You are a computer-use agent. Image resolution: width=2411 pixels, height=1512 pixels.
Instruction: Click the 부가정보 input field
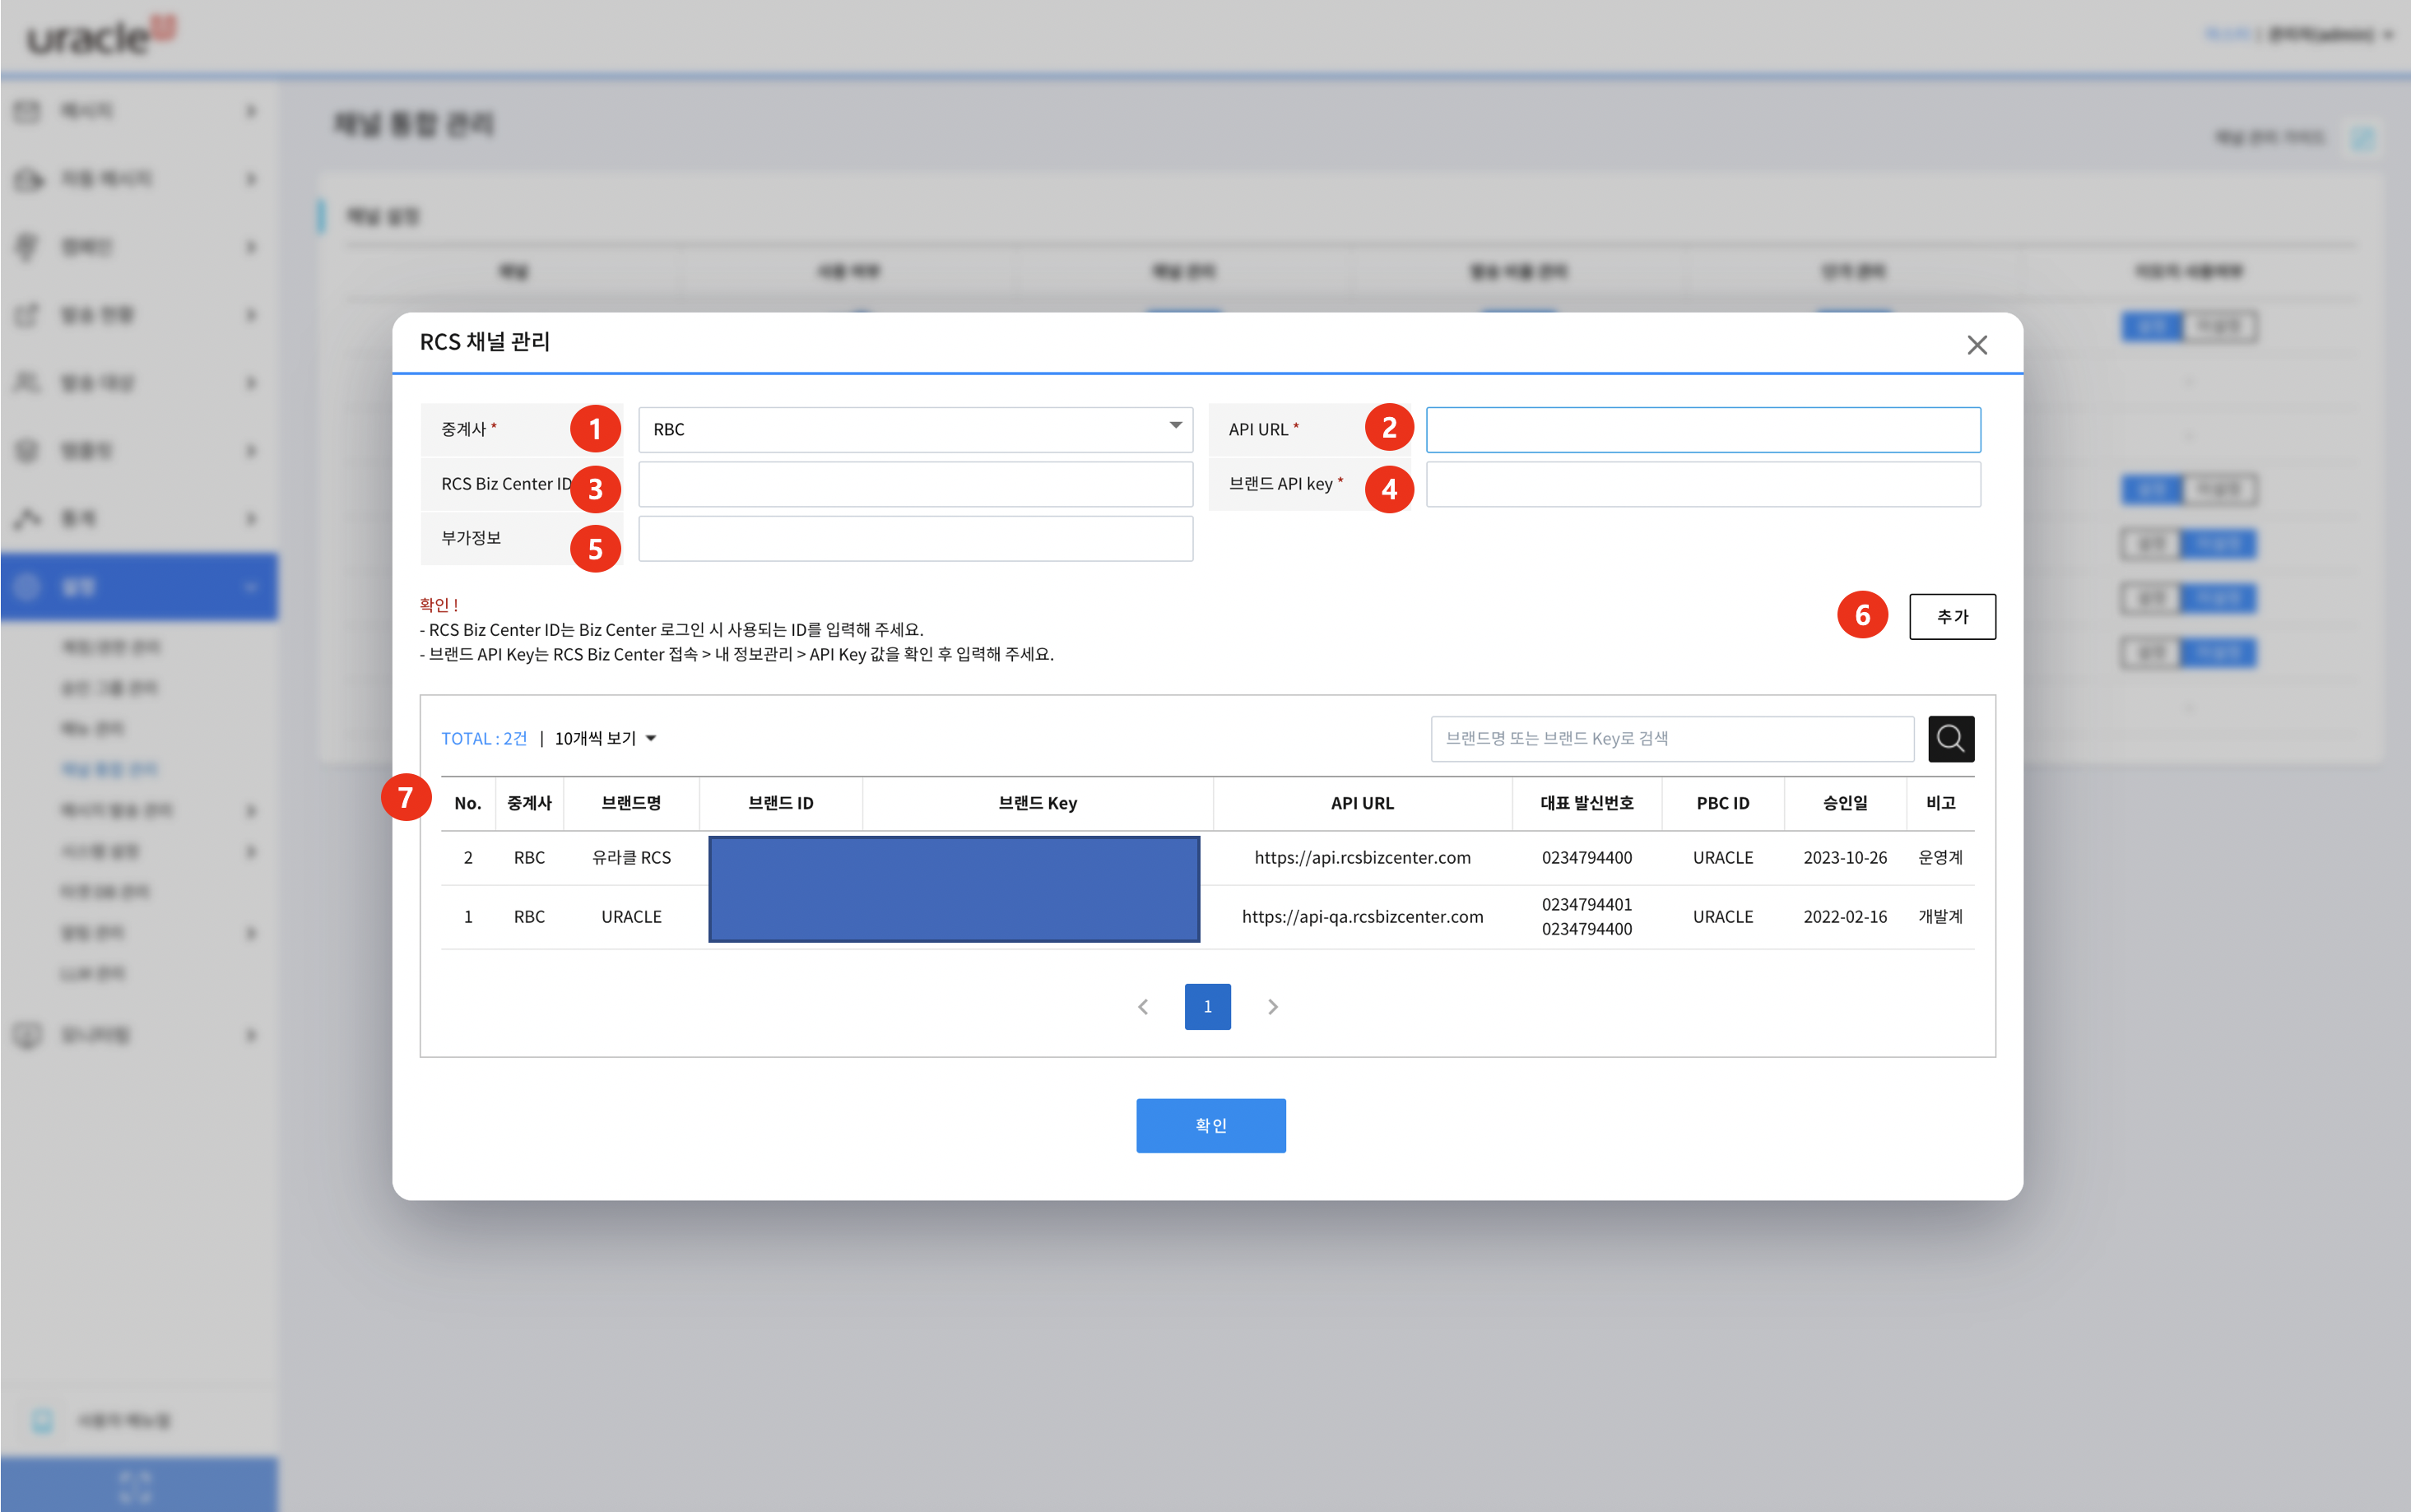pyautogui.click(x=915, y=538)
